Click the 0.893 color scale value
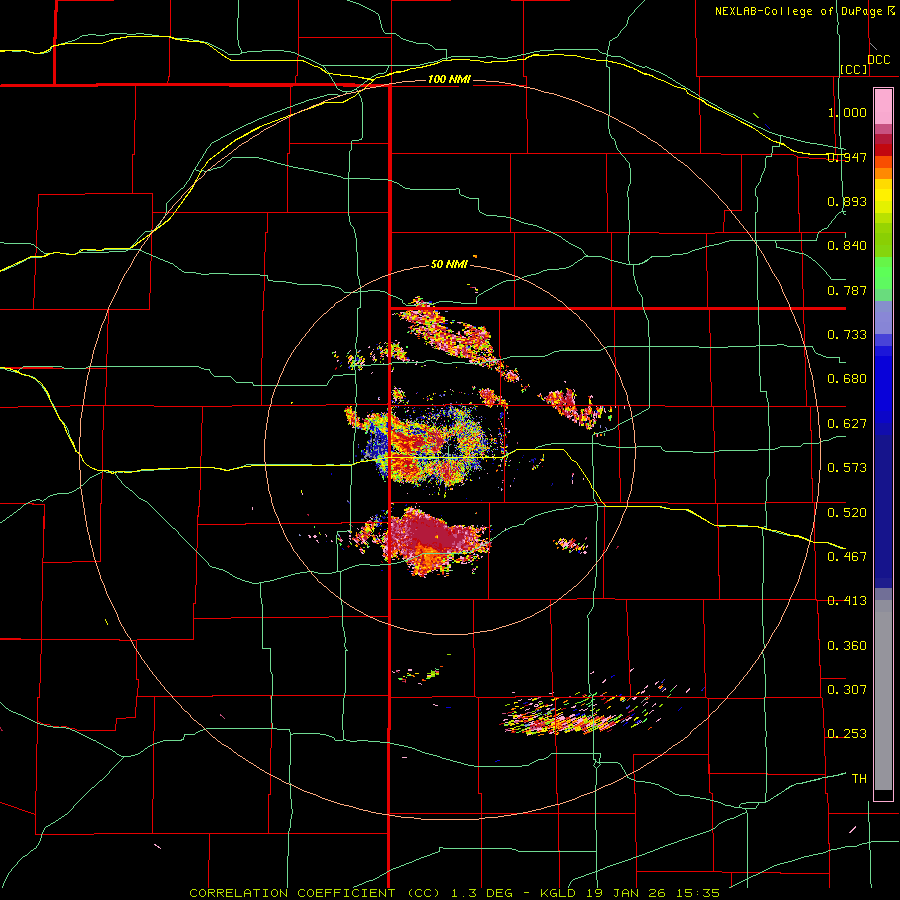Screen dimensions: 900x900 pos(847,201)
